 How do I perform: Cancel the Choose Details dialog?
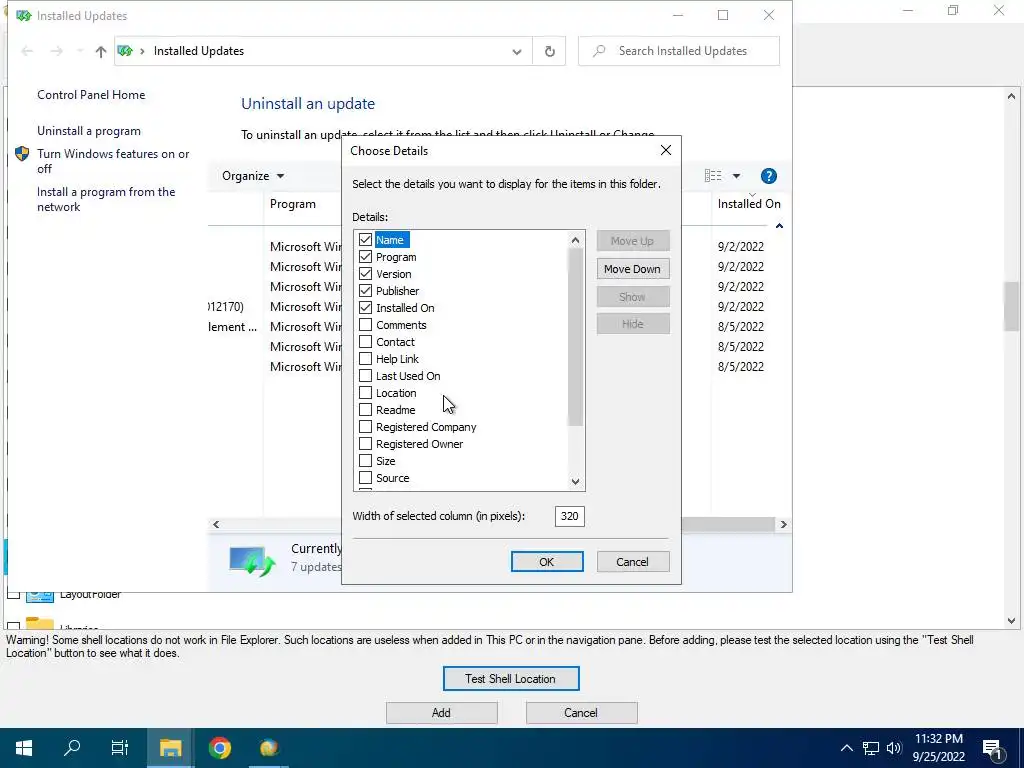pos(632,562)
